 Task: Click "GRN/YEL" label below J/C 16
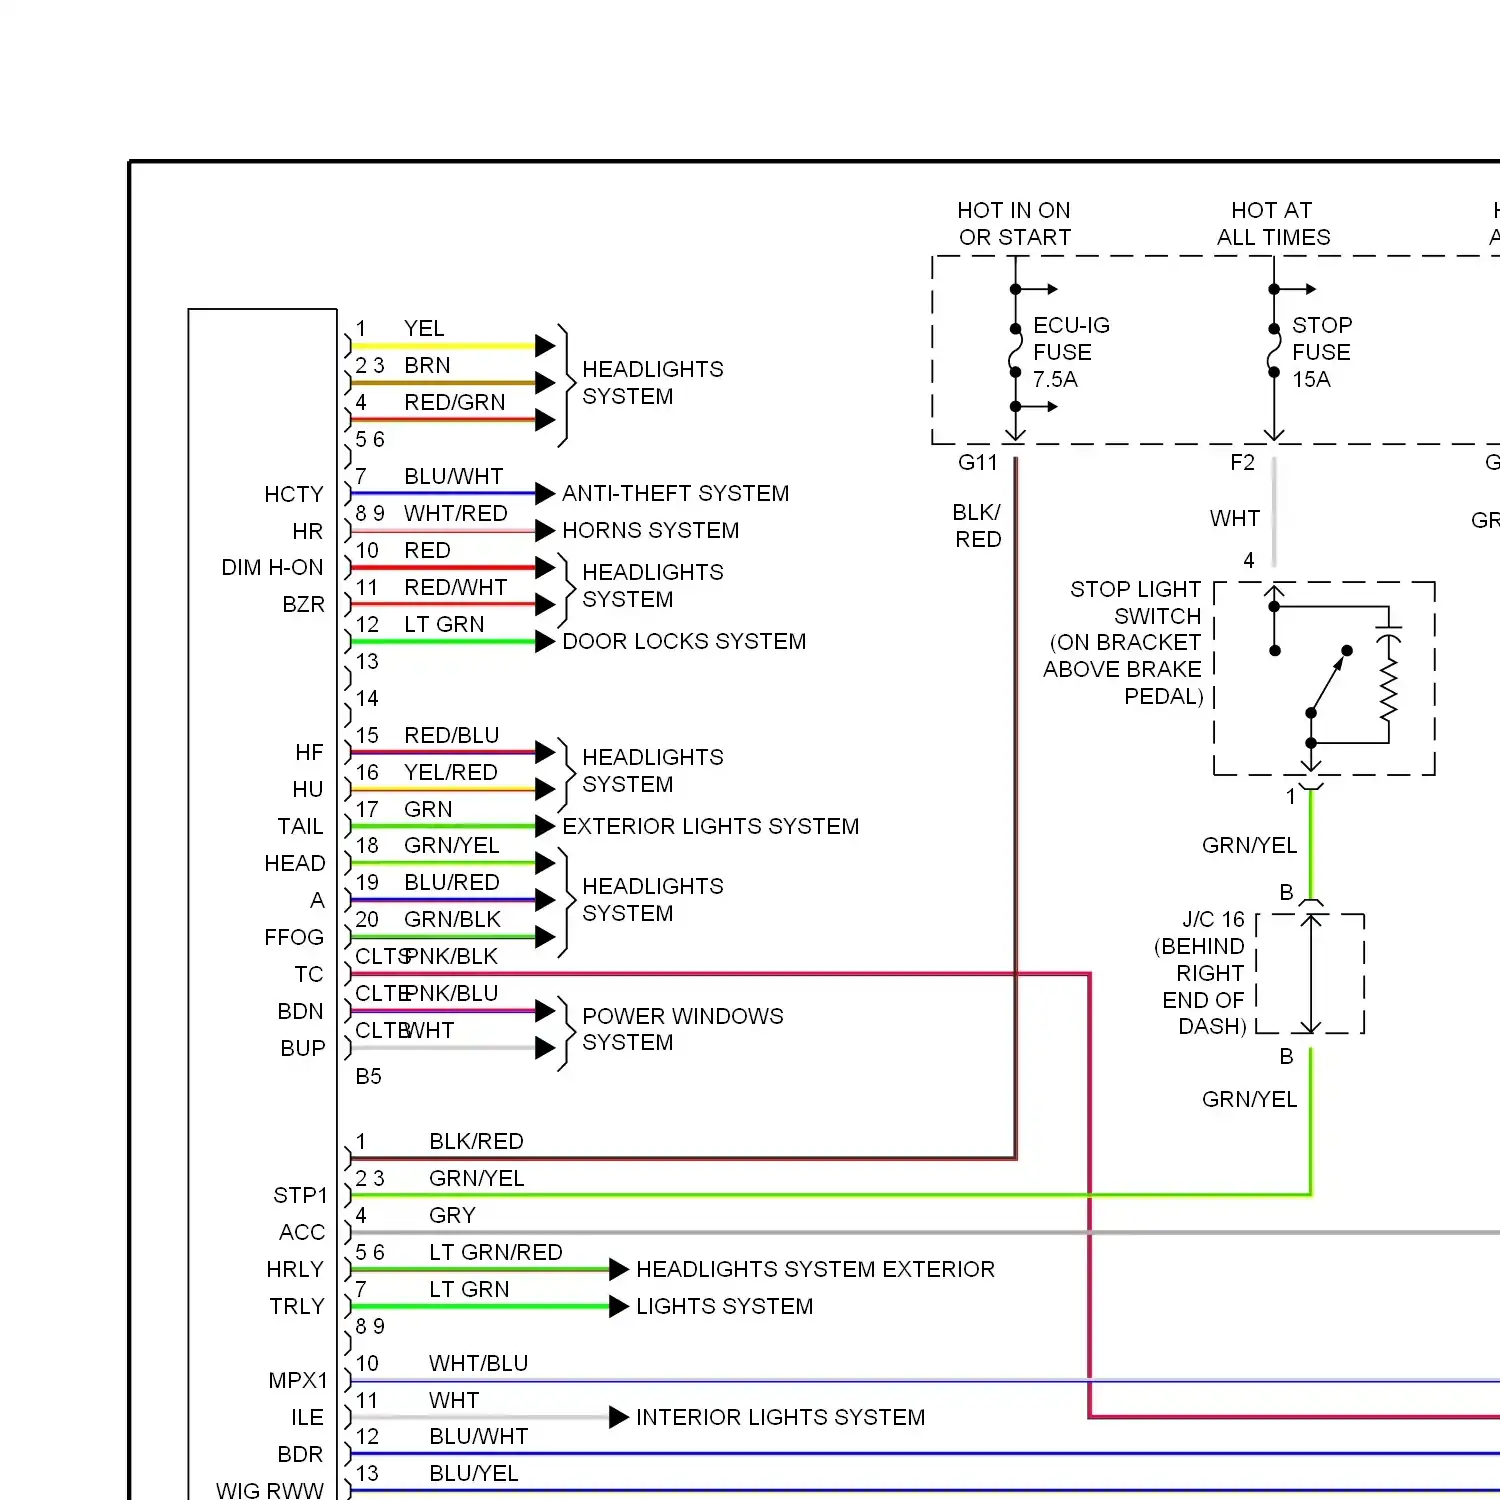tap(1249, 1100)
